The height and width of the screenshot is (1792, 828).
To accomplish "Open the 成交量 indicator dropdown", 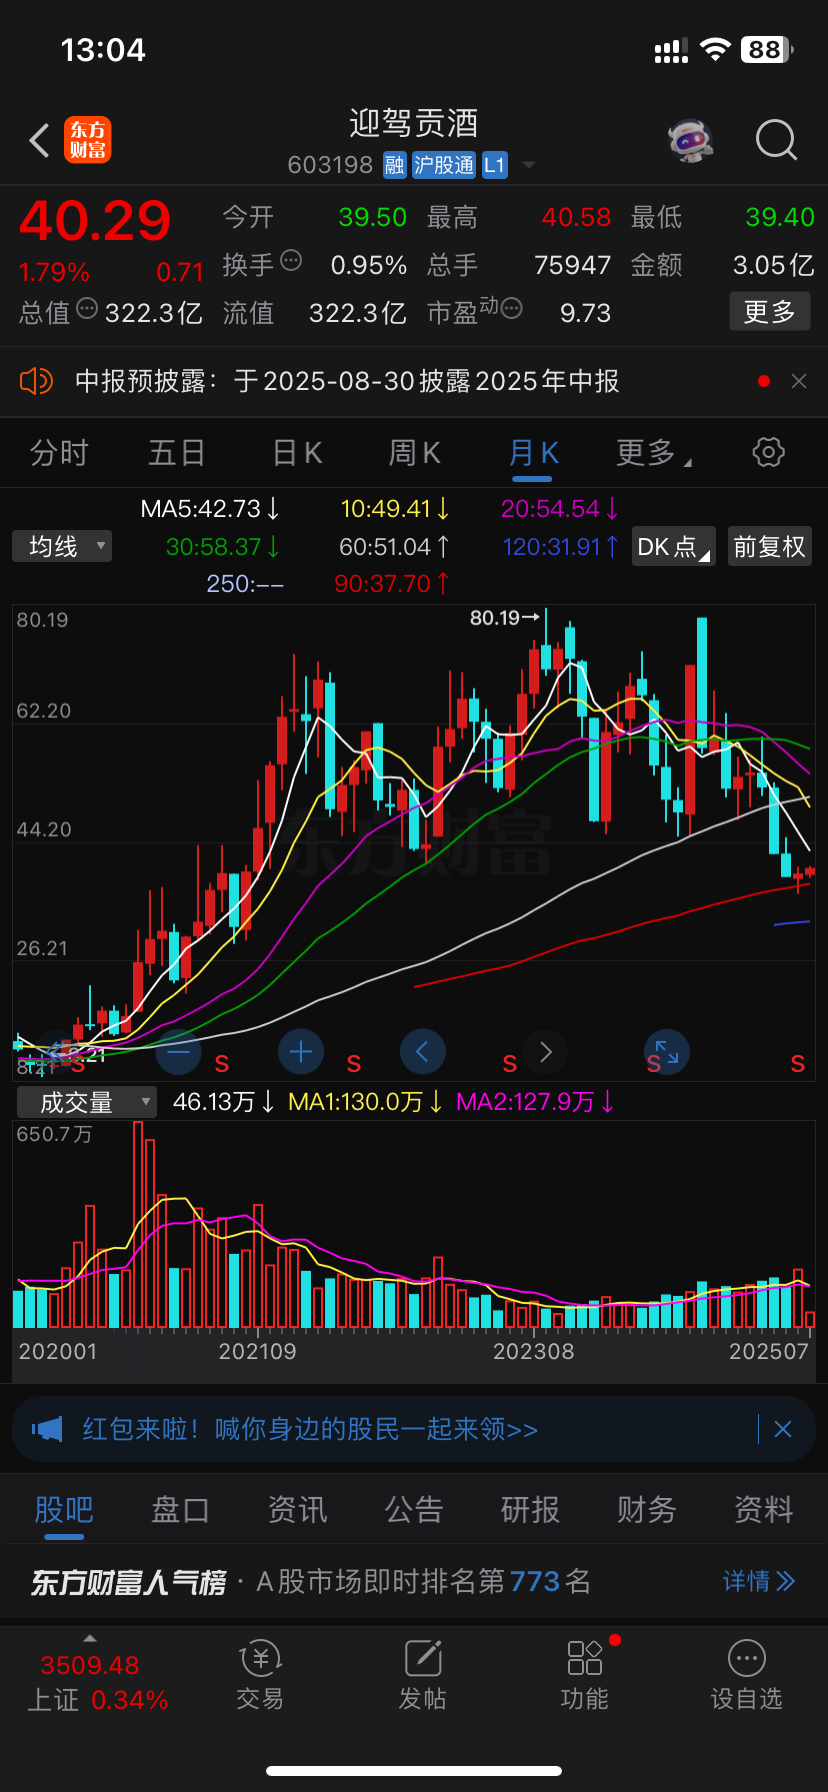I will (87, 1102).
